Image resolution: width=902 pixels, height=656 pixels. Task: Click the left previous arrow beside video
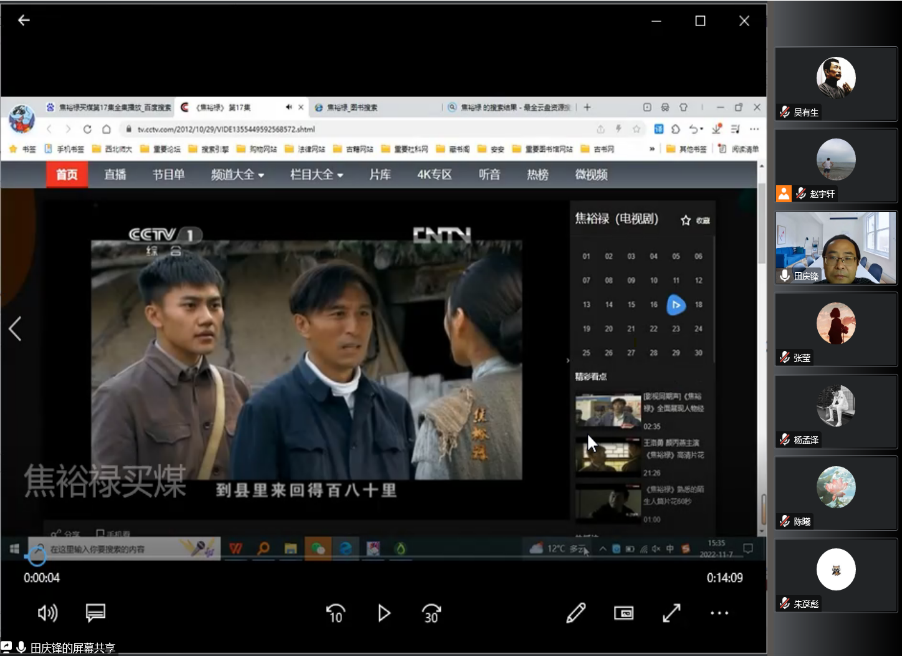(x=15, y=328)
